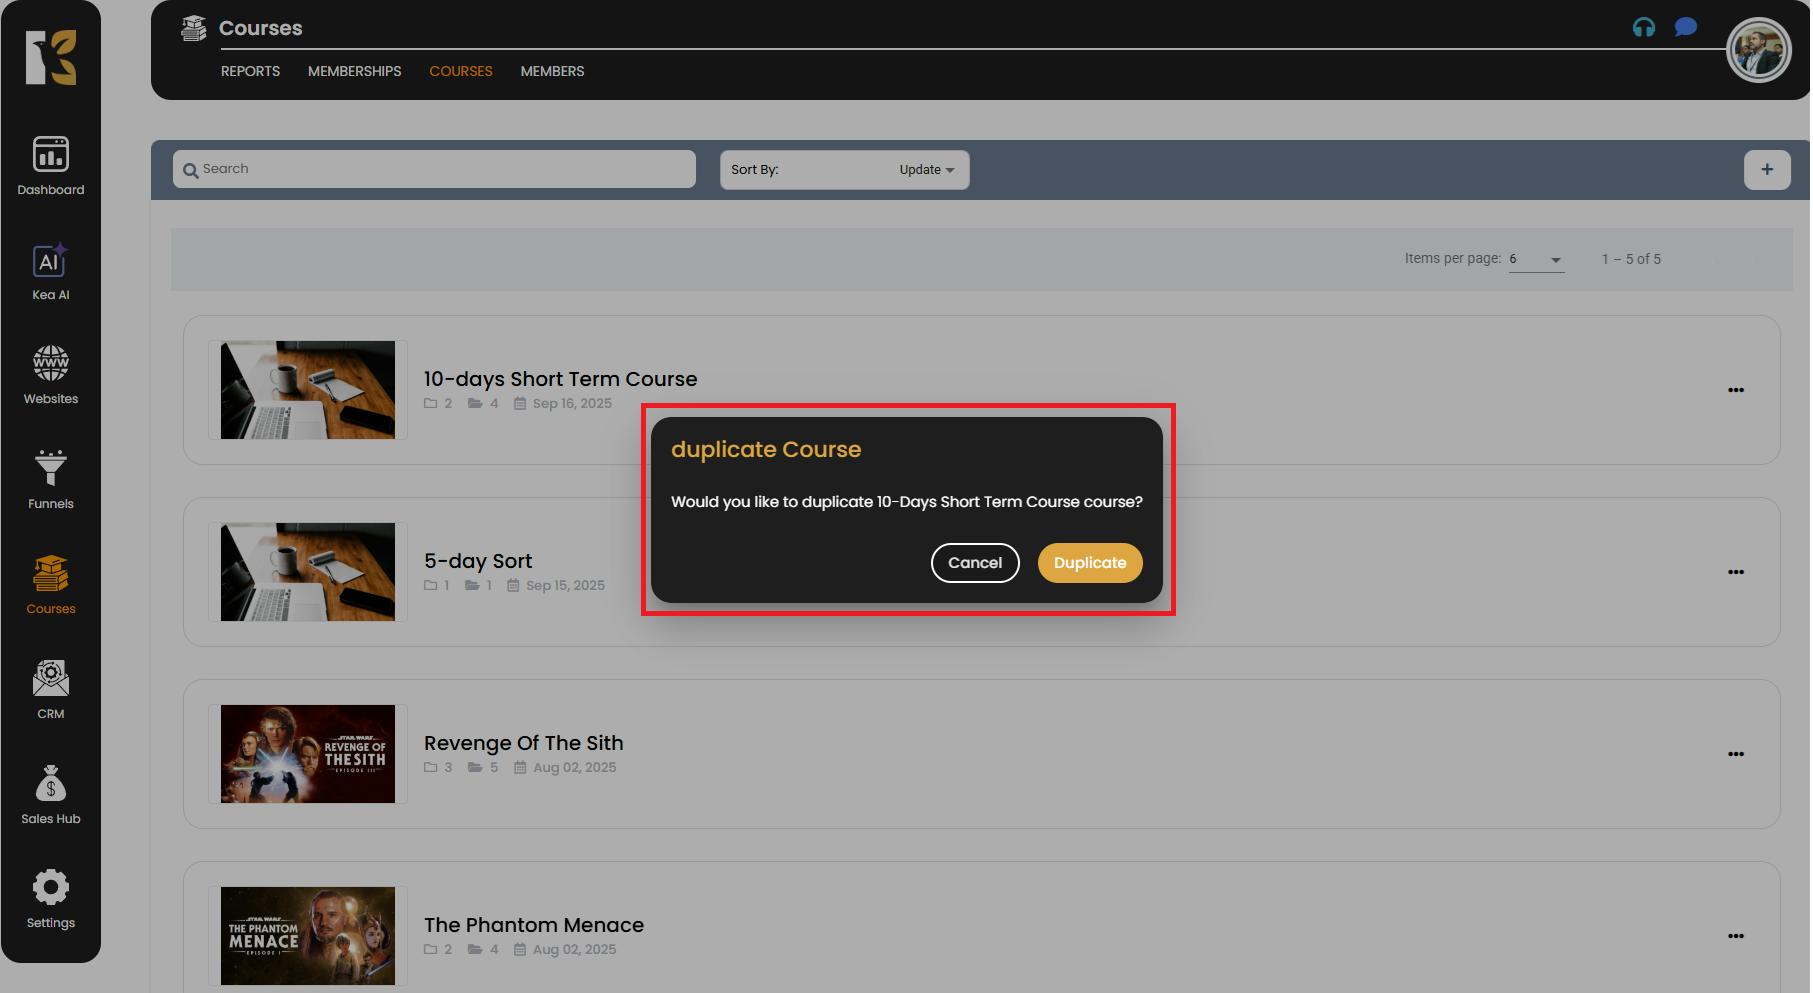The width and height of the screenshot is (1813, 993).
Task: Open options menu for Revenge Of The Sith
Action: tap(1735, 754)
